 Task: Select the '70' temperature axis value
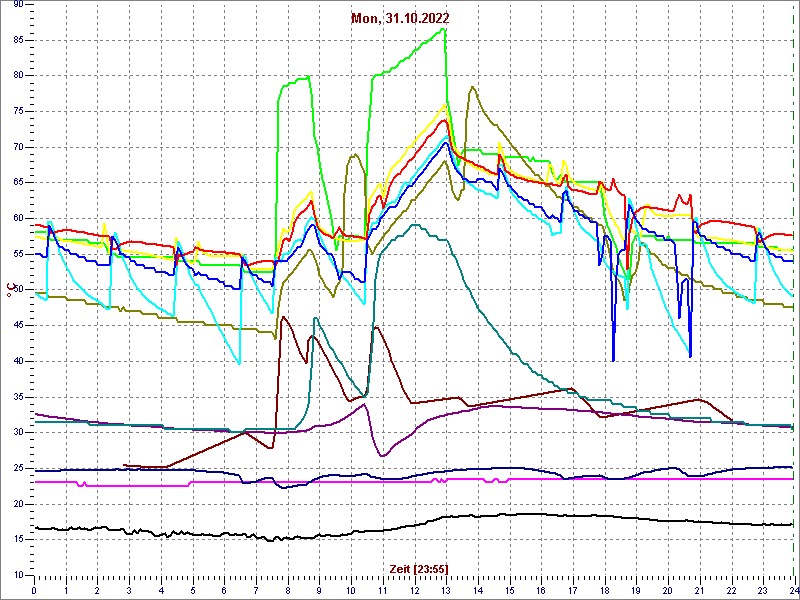pyautogui.click(x=18, y=147)
